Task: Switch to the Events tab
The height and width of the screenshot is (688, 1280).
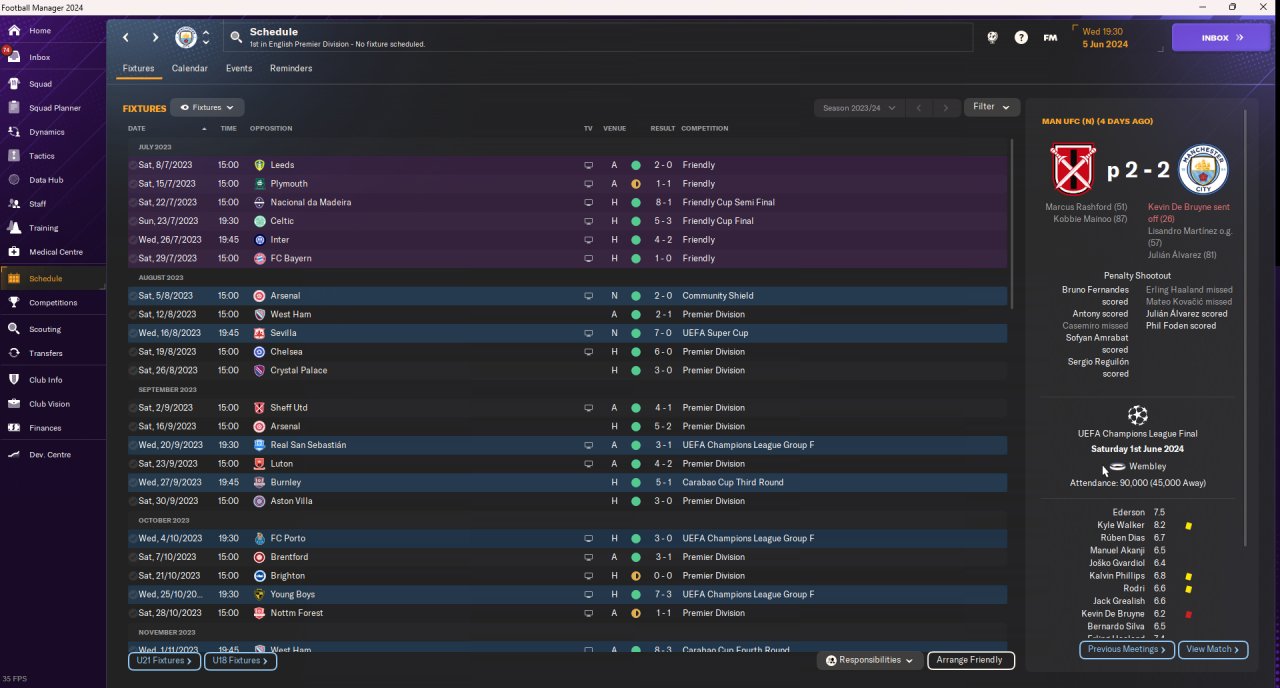Action: pos(239,69)
